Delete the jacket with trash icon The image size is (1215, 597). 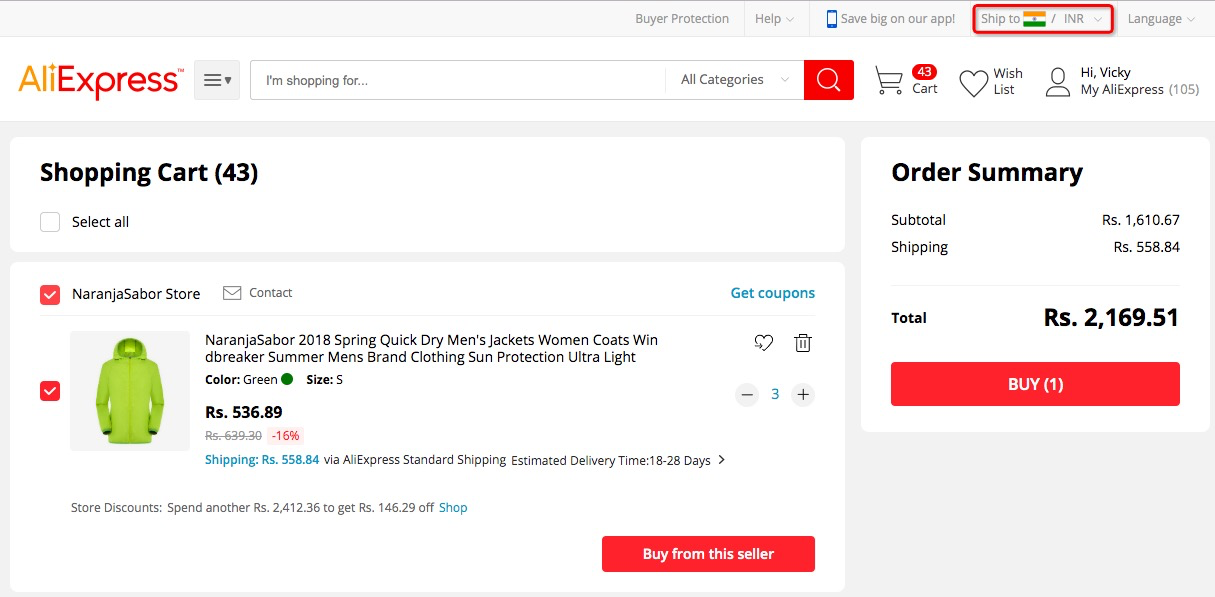(802, 343)
